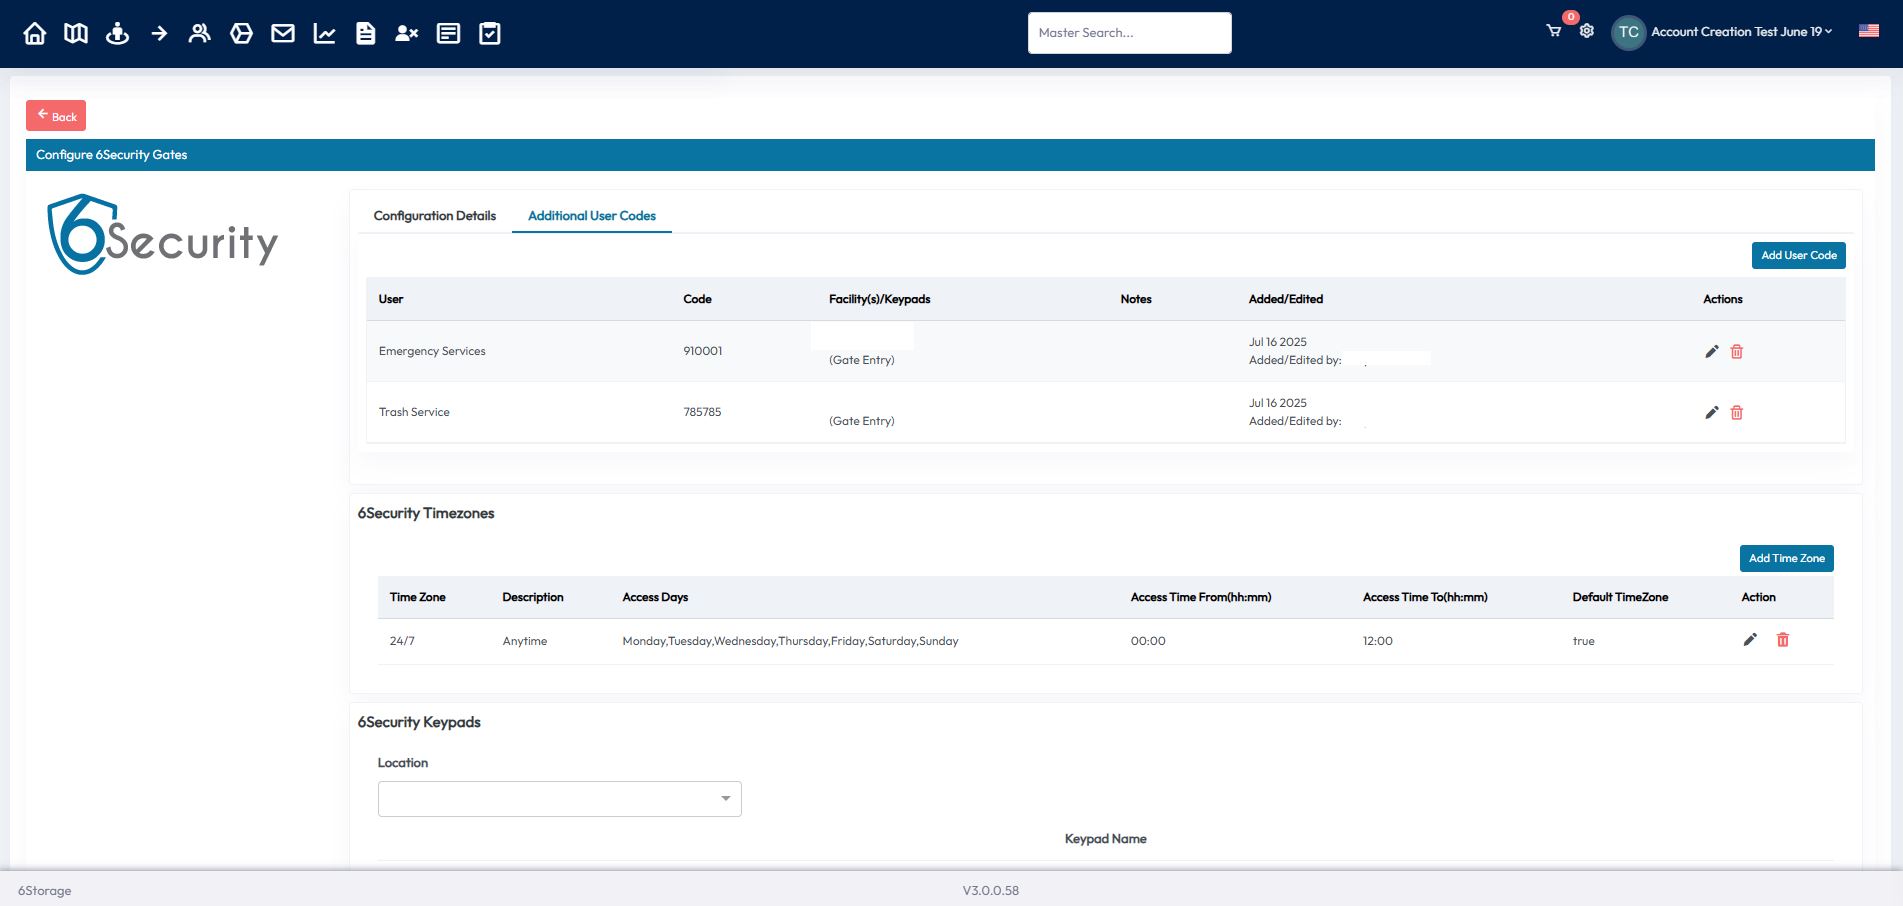Delete the Trash Service user code
Screen dimensions: 1903x906
(x=1737, y=412)
